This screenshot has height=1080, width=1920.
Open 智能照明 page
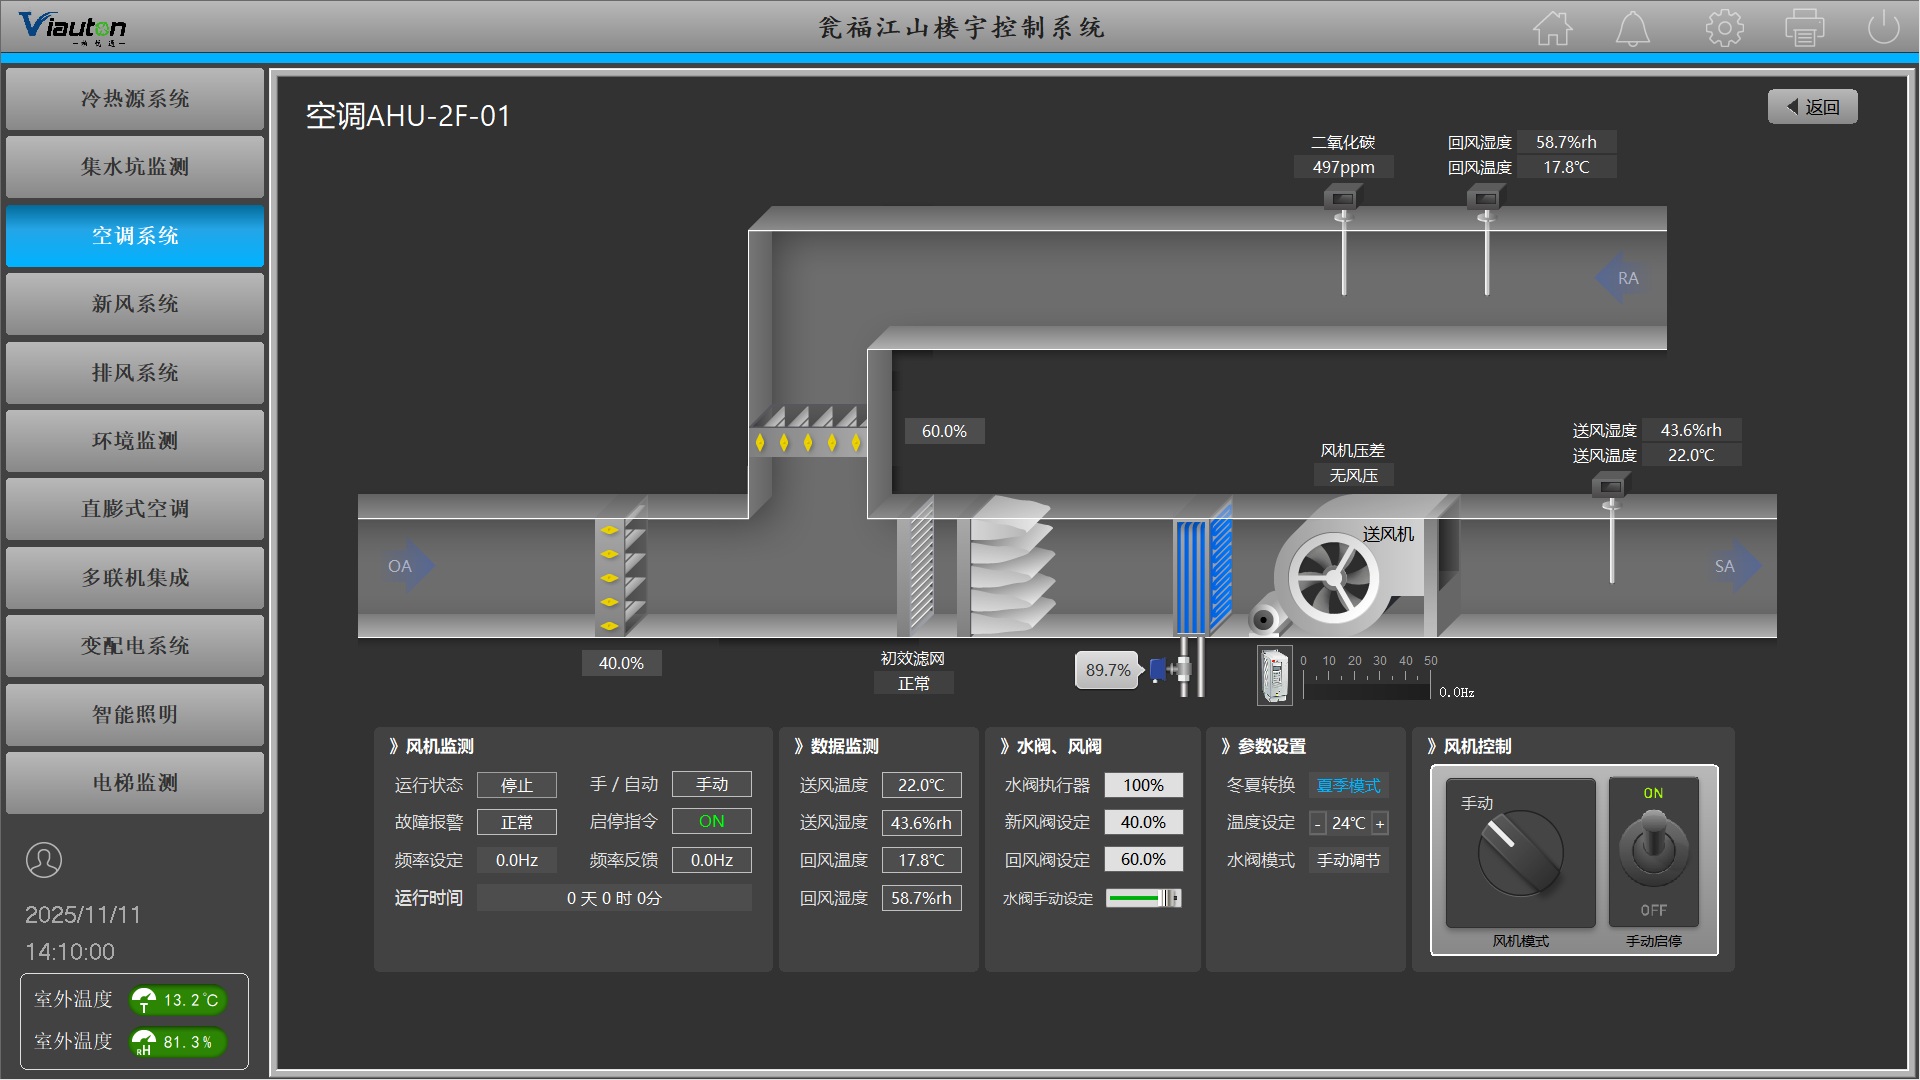pyautogui.click(x=135, y=715)
